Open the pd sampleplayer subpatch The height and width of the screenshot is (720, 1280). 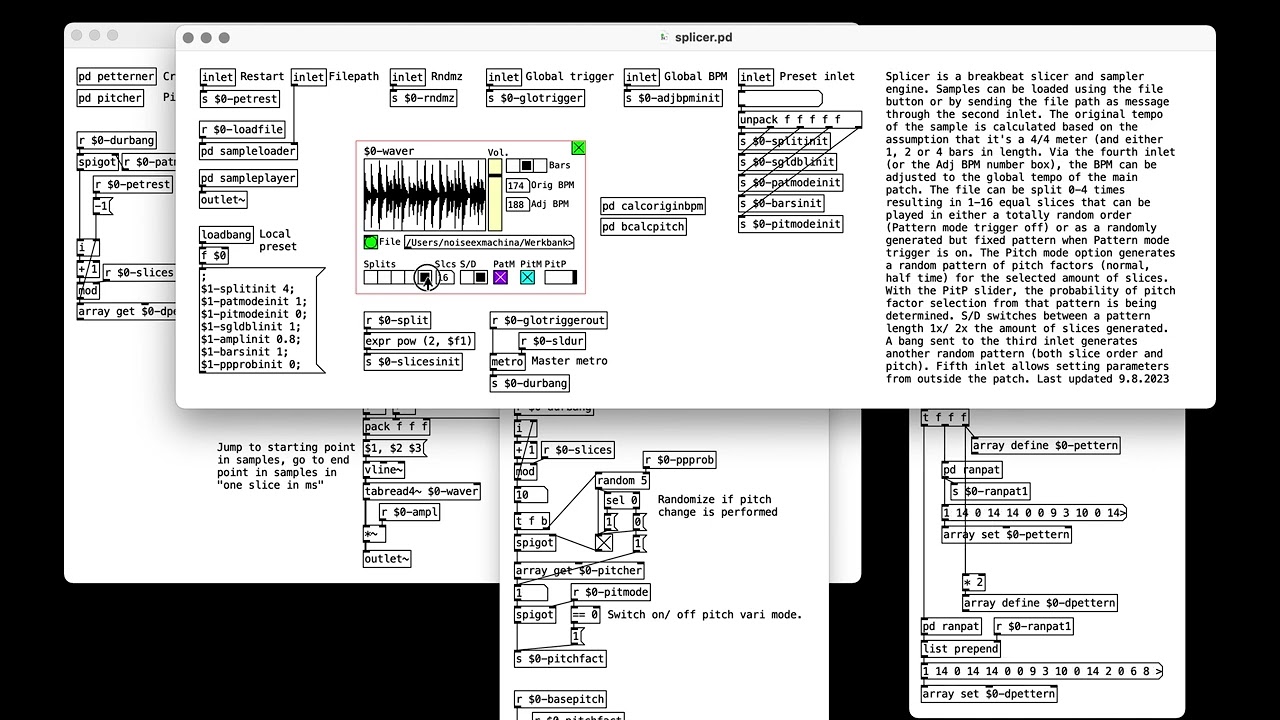click(x=248, y=178)
